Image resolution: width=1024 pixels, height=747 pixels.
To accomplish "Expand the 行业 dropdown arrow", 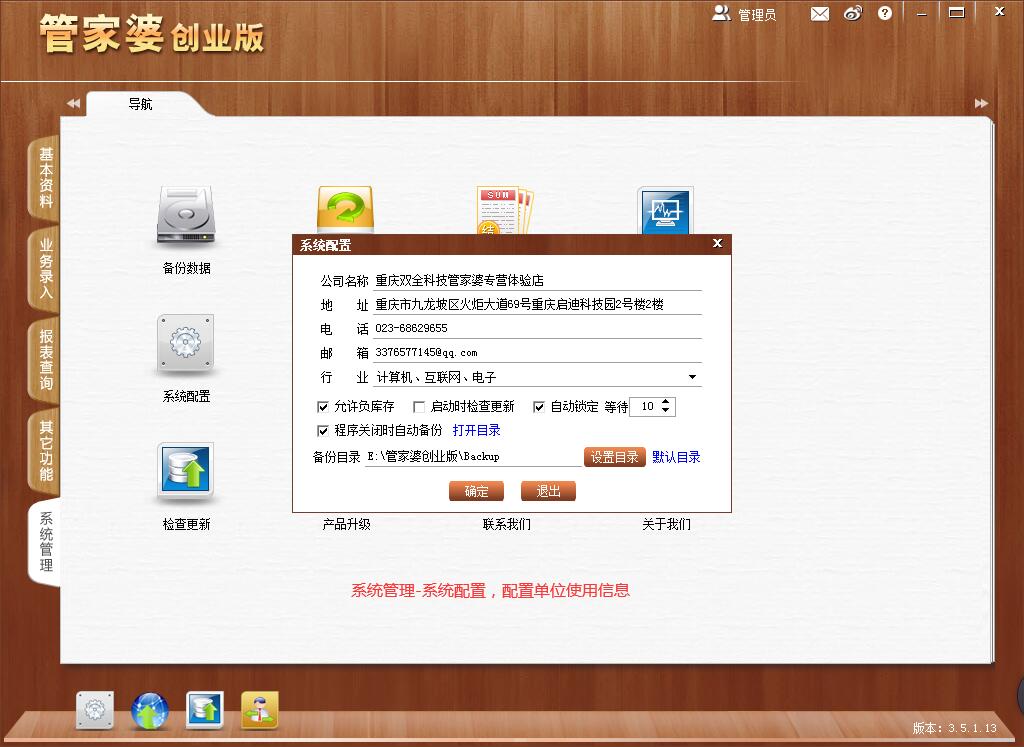I will click(692, 377).
